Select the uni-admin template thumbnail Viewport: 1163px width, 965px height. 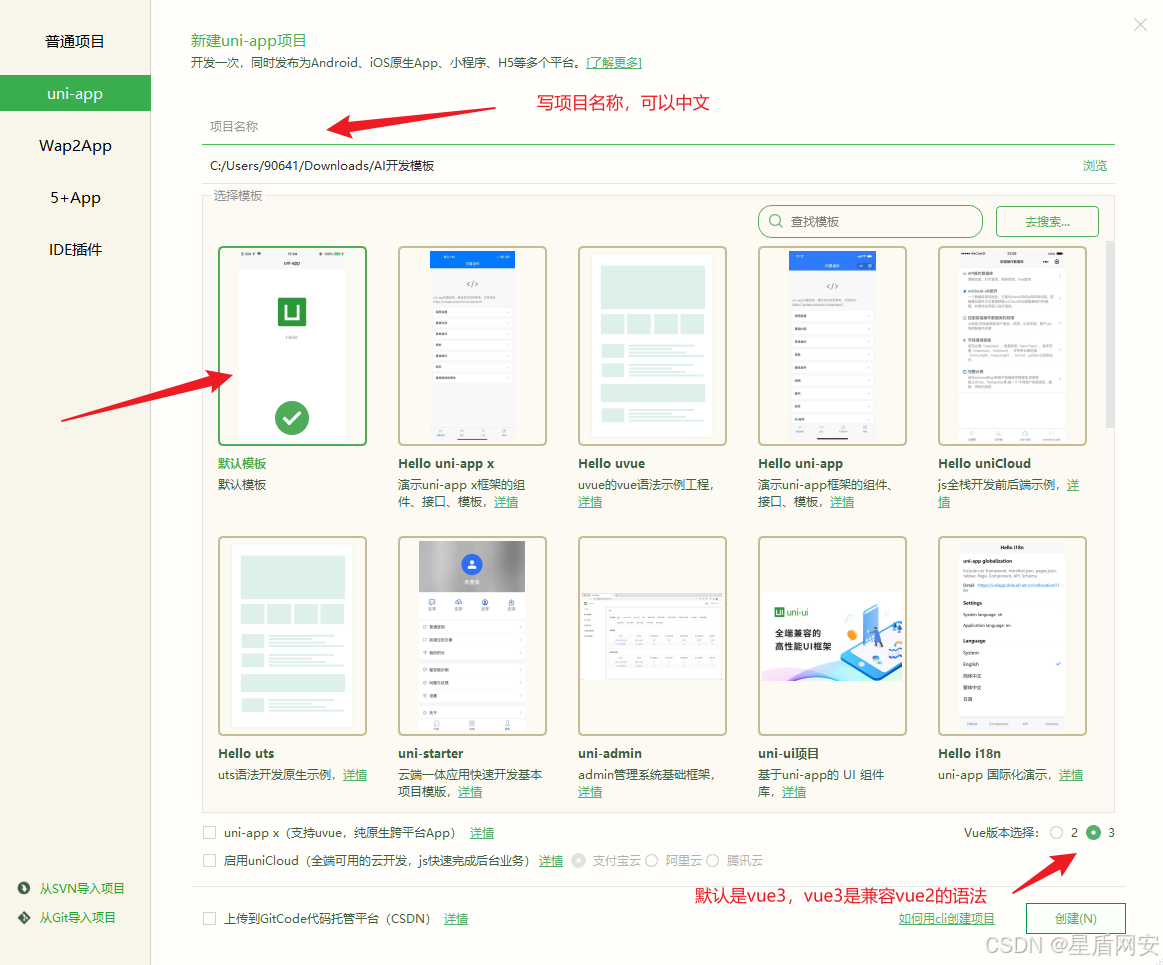click(652, 636)
